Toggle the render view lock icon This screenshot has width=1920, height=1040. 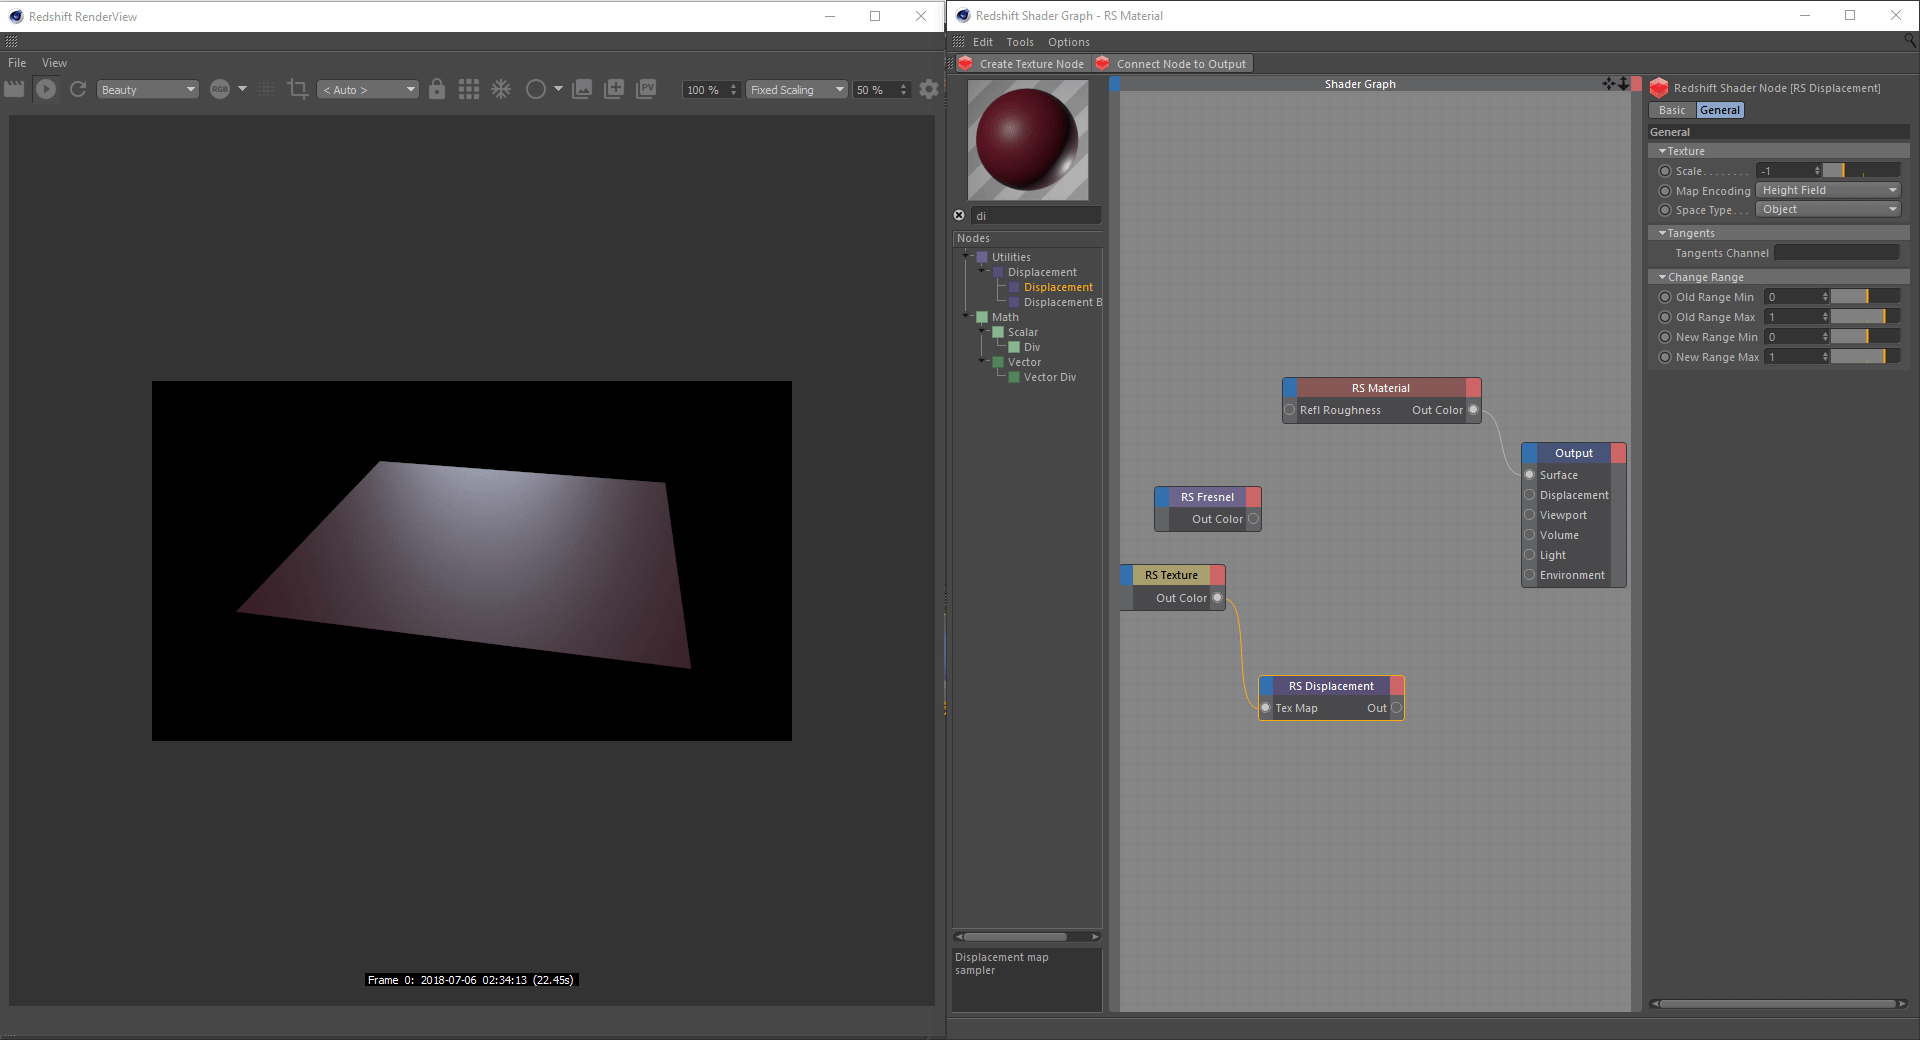click(437, 89)
